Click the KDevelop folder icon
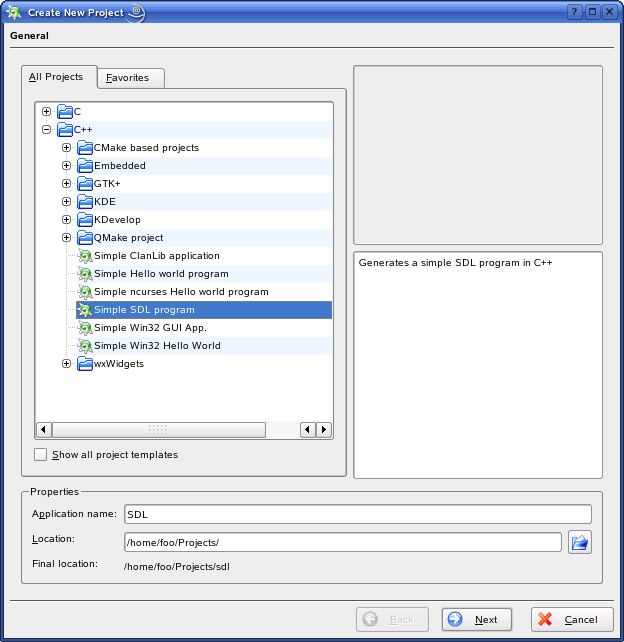 pyautogui.click(x=85, y=219)
